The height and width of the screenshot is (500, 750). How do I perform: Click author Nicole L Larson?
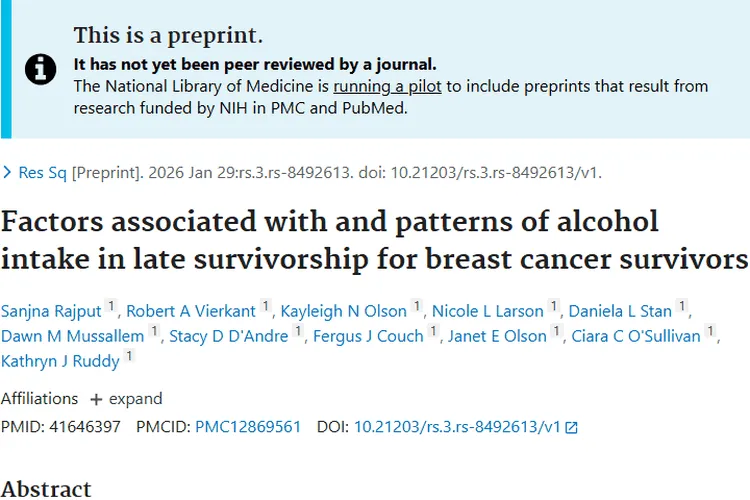click(x=487, y=311)
